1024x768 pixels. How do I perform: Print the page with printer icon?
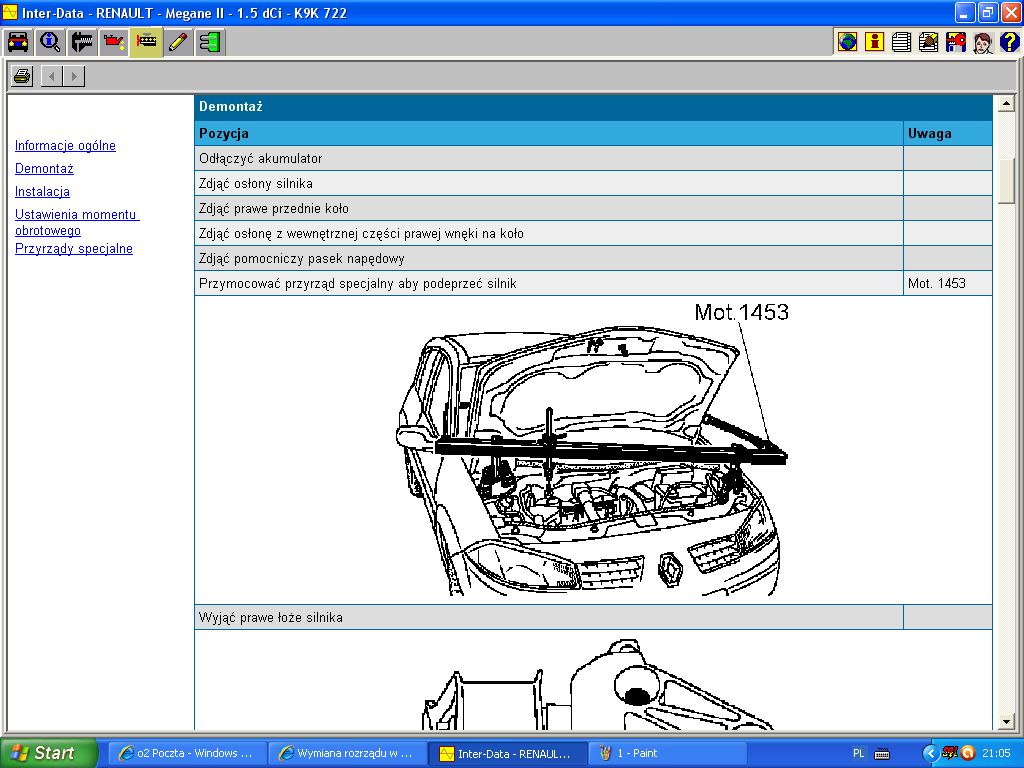22,76
